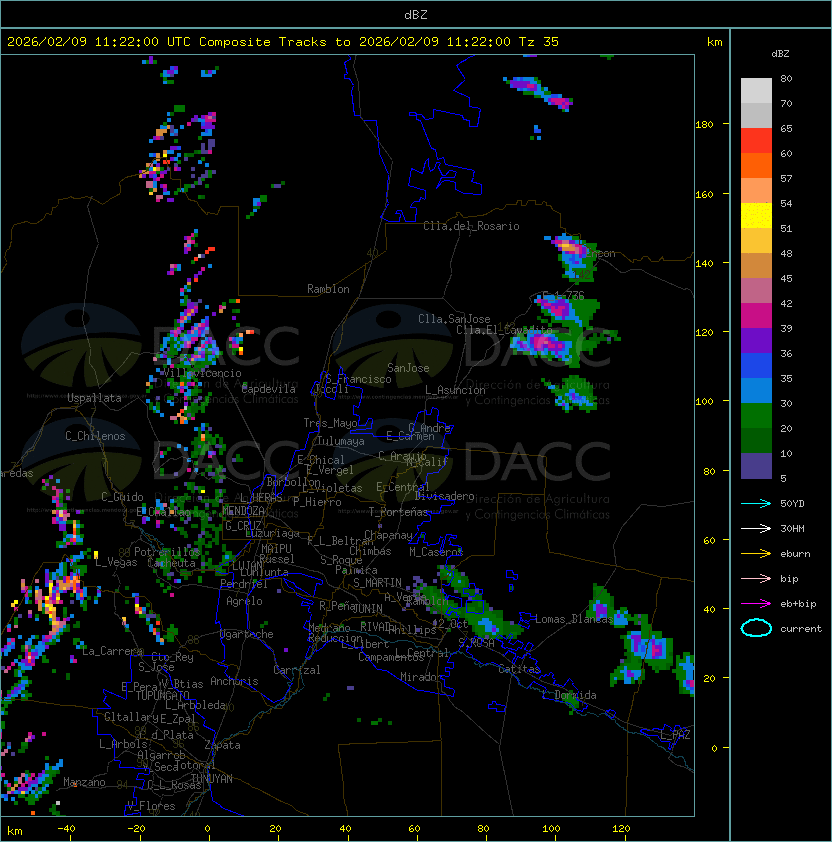Click the 'Agrelo' map label
Image resolution: width=832 pixels, height=842 pixels.
244,601
